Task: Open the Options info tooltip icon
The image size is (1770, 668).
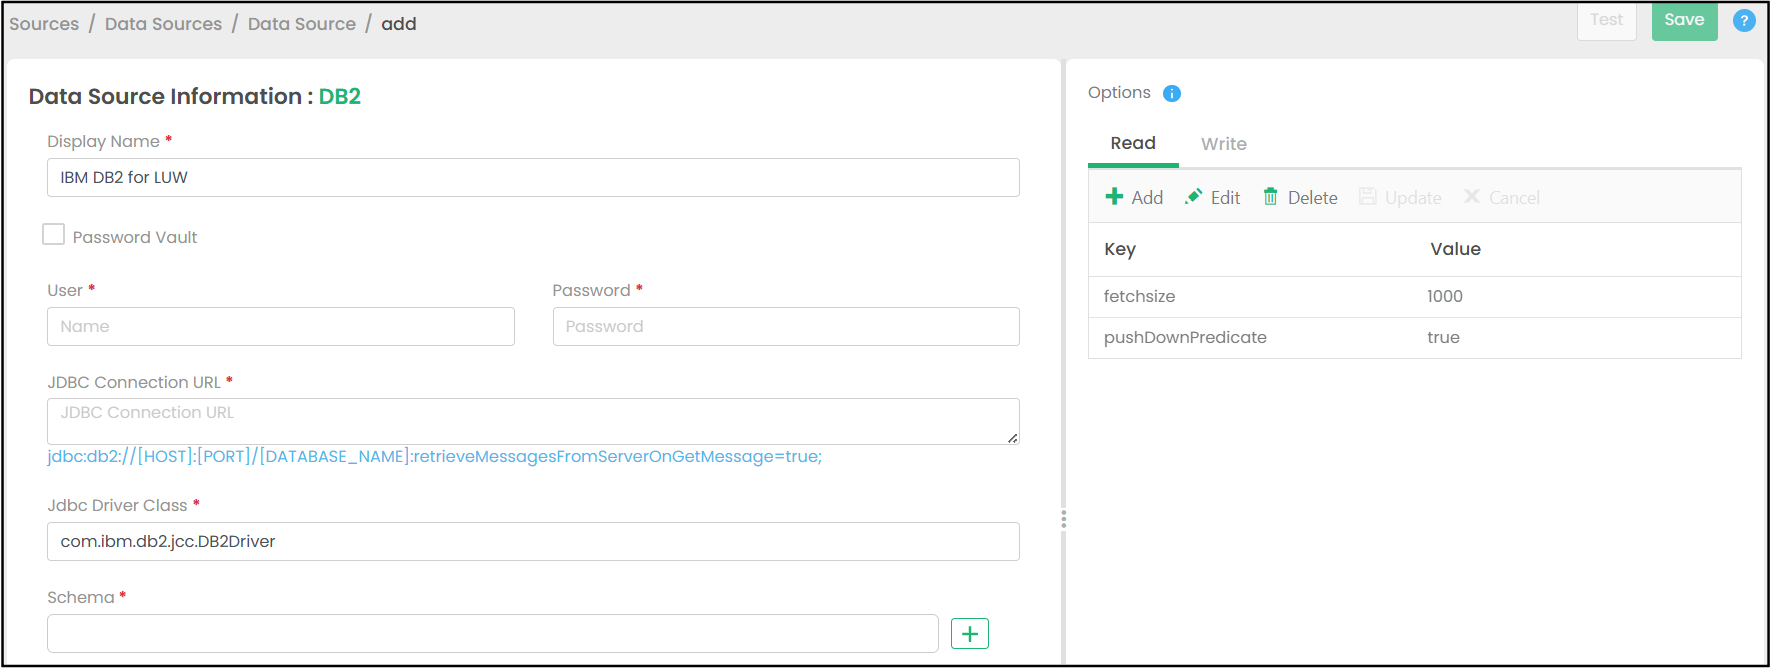Action: click(x=1172, y=93)
